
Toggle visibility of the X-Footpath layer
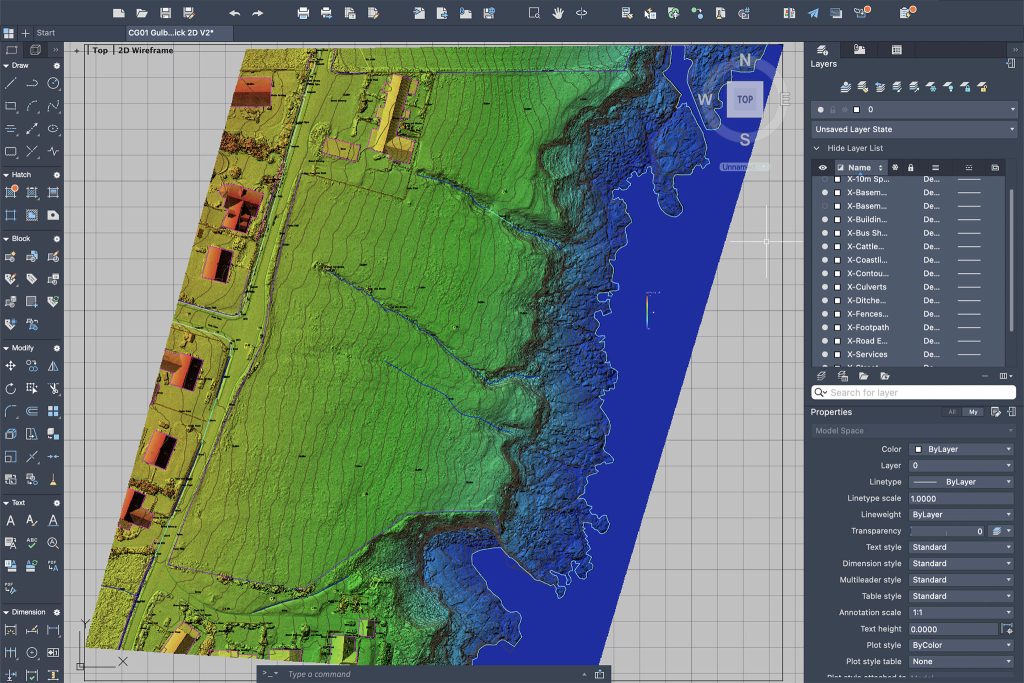click(825, 327)
